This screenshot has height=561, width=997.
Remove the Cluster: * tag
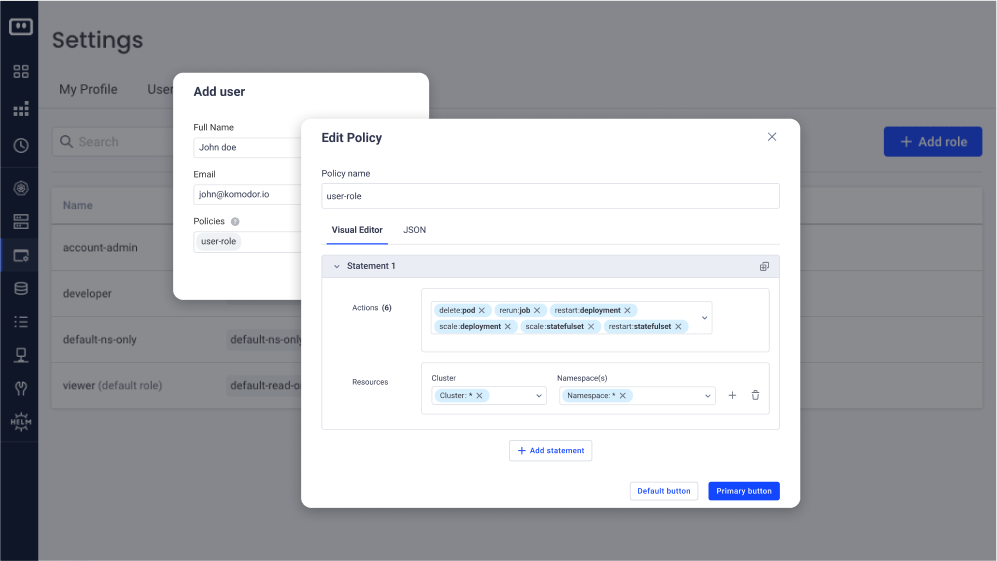479,396
